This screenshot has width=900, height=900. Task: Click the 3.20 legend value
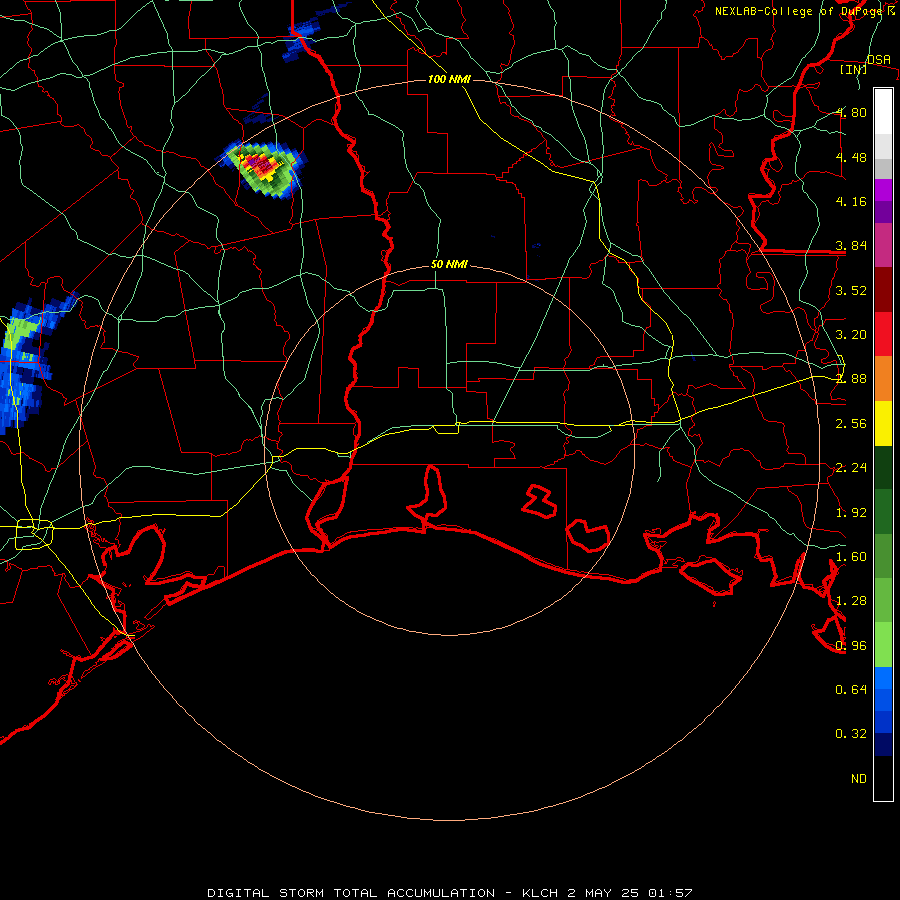point(851,335)
